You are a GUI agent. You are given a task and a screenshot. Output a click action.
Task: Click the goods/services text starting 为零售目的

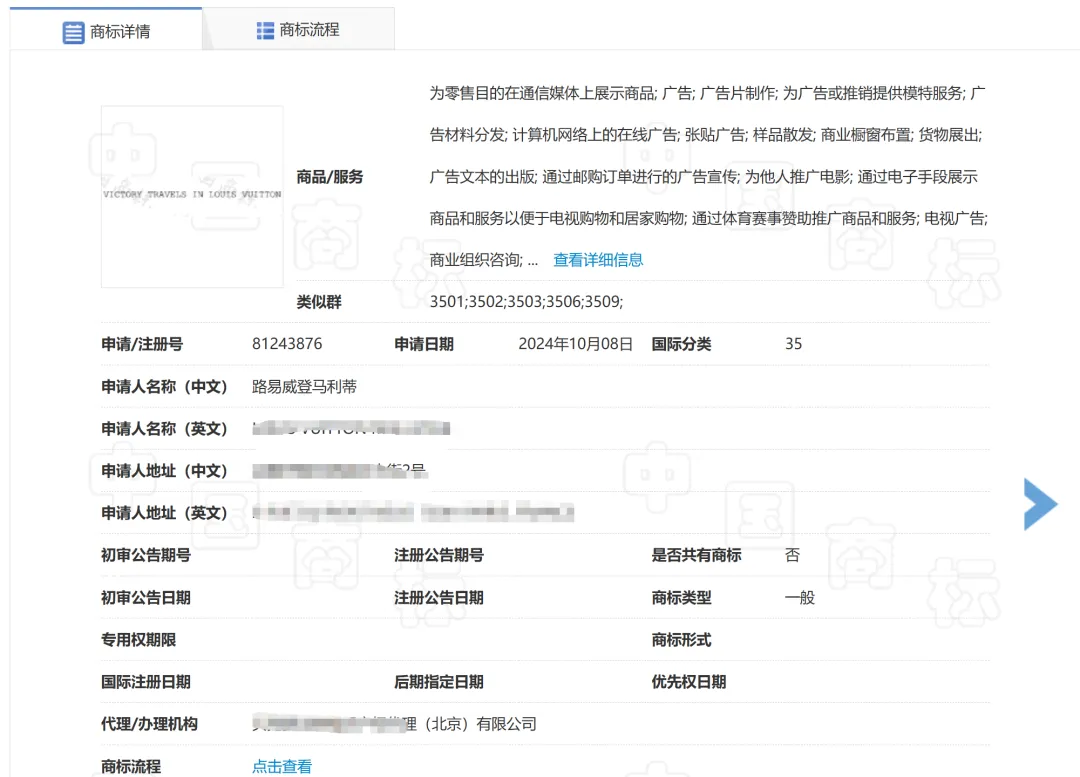pos(709,176)
